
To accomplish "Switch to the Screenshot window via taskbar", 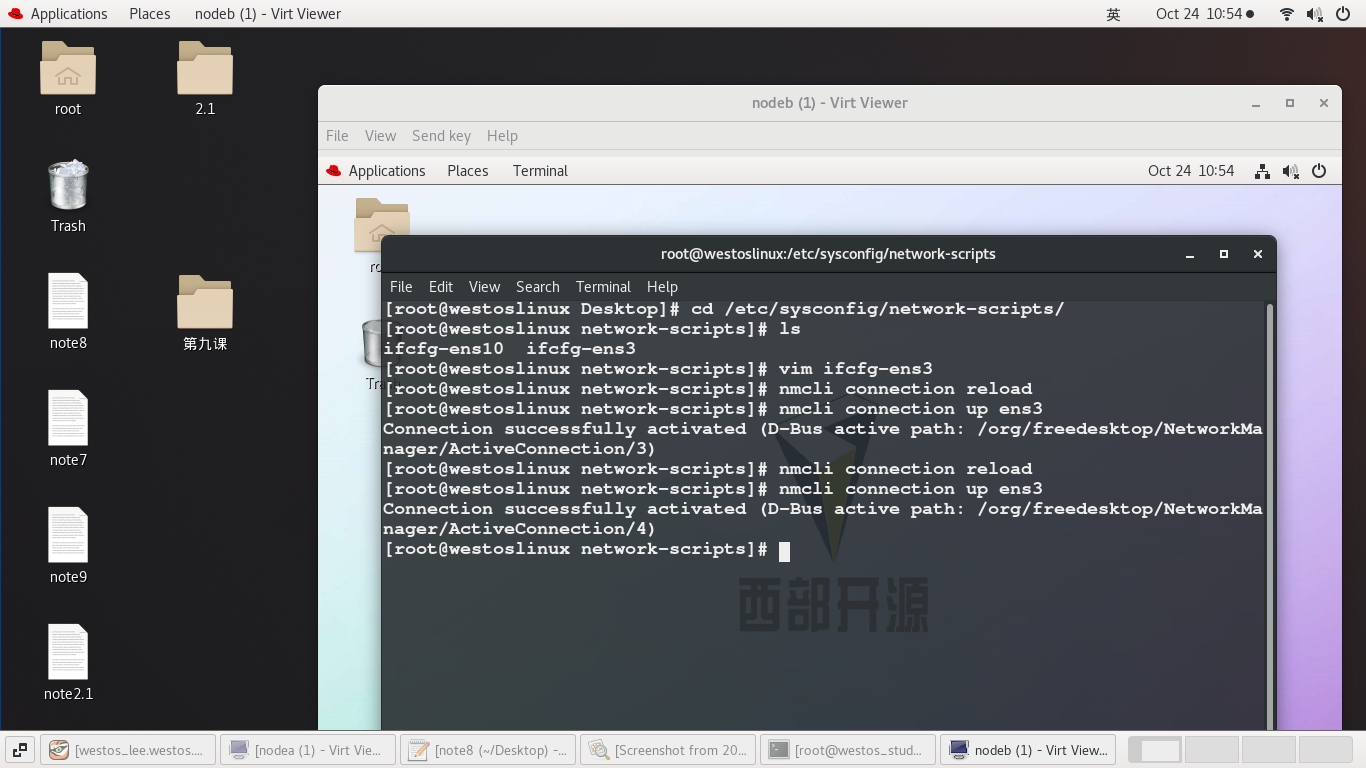I will (668, 749).
